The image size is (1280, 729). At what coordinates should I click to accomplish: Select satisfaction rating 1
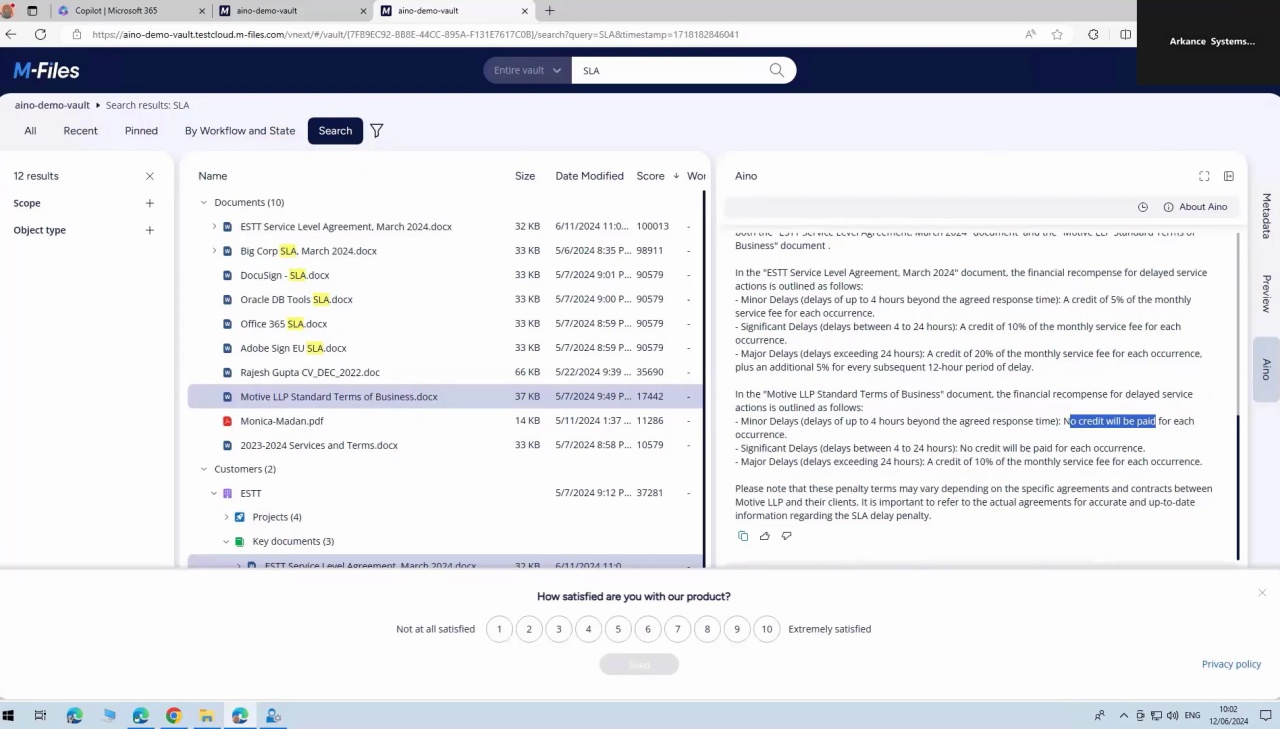(499, 629)
